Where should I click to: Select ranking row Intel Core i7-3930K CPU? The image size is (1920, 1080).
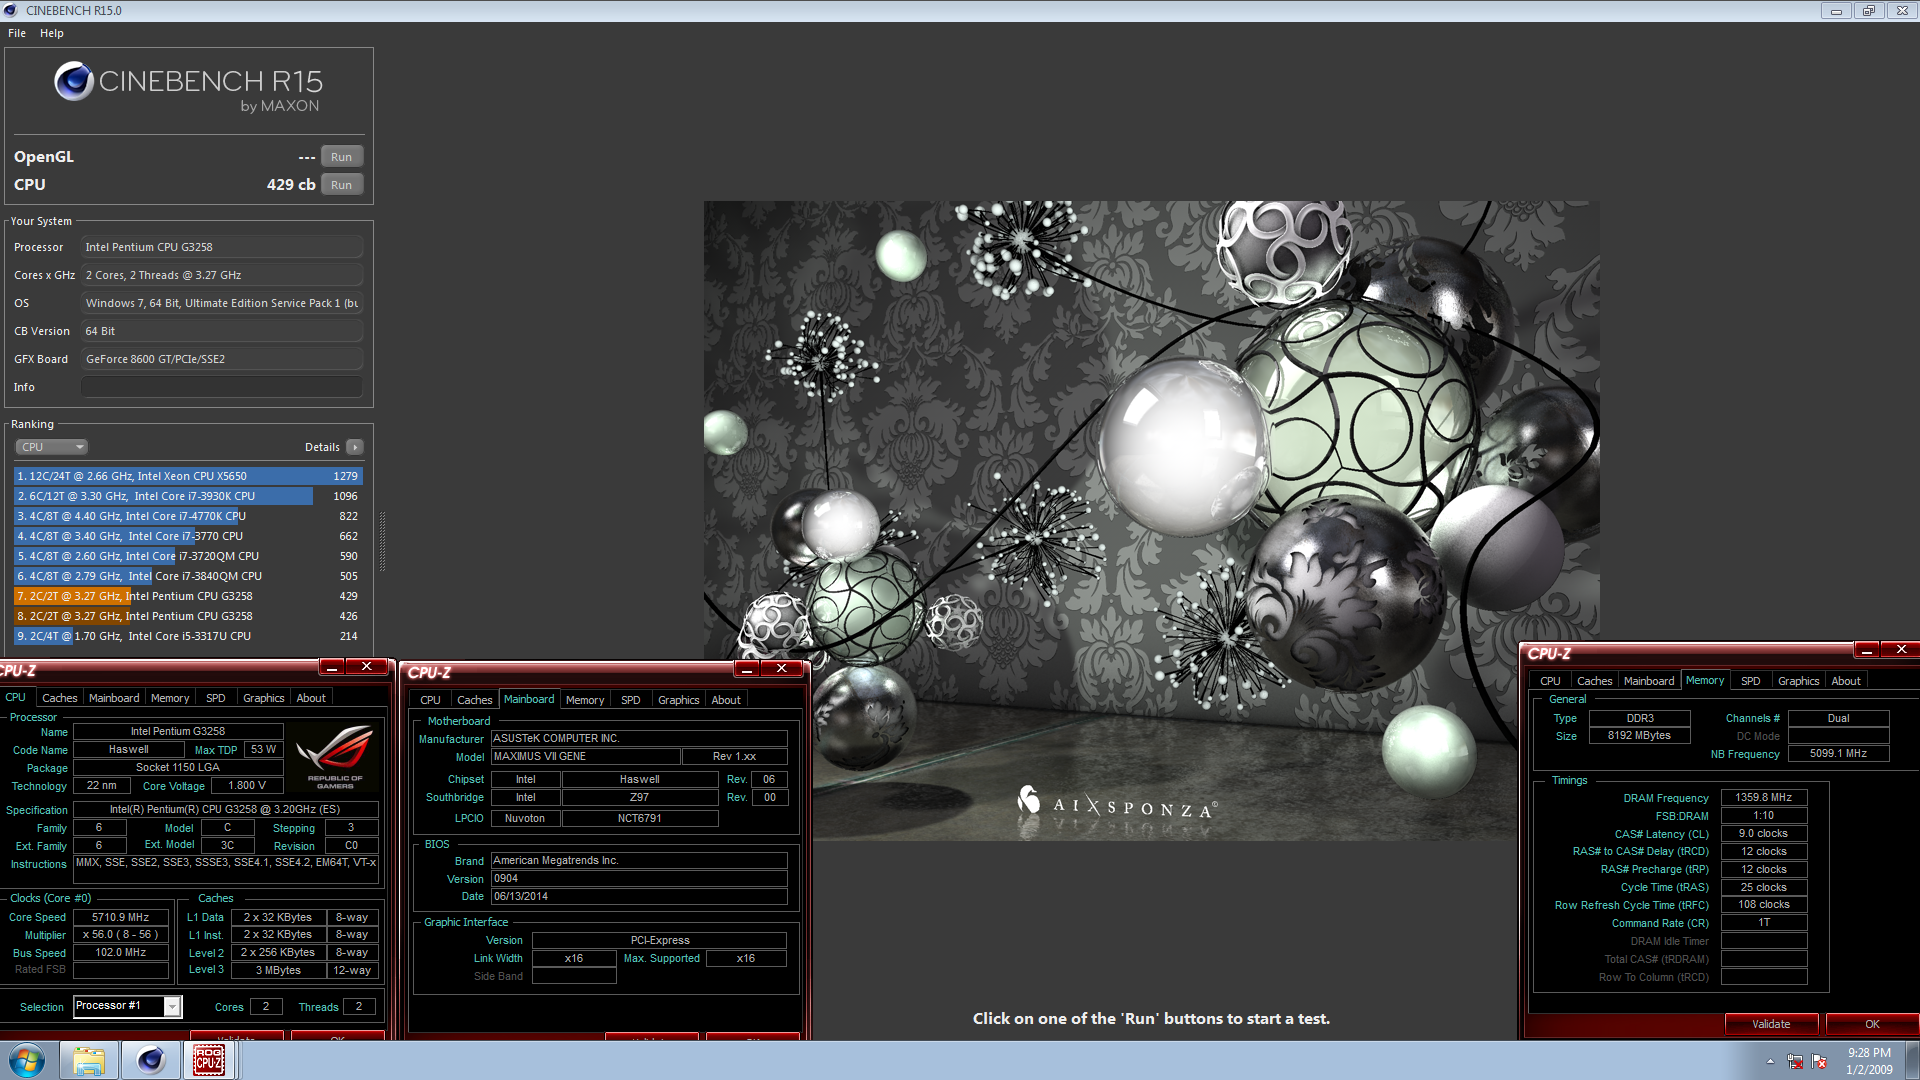coord(188,496)
